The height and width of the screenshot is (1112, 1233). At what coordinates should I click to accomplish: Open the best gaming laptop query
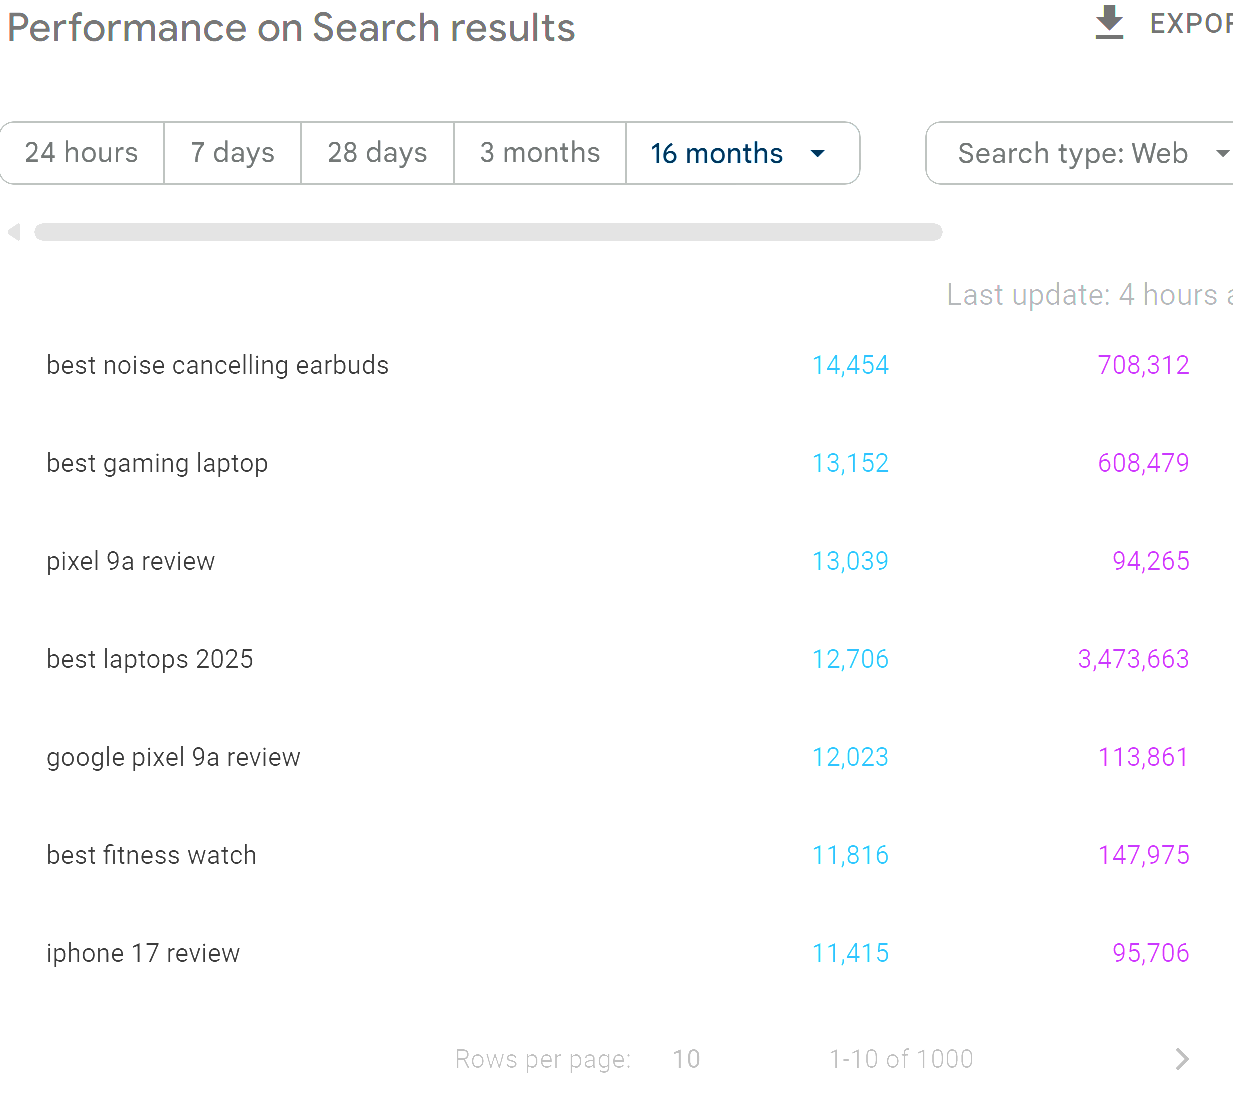(x=157, y=463)
